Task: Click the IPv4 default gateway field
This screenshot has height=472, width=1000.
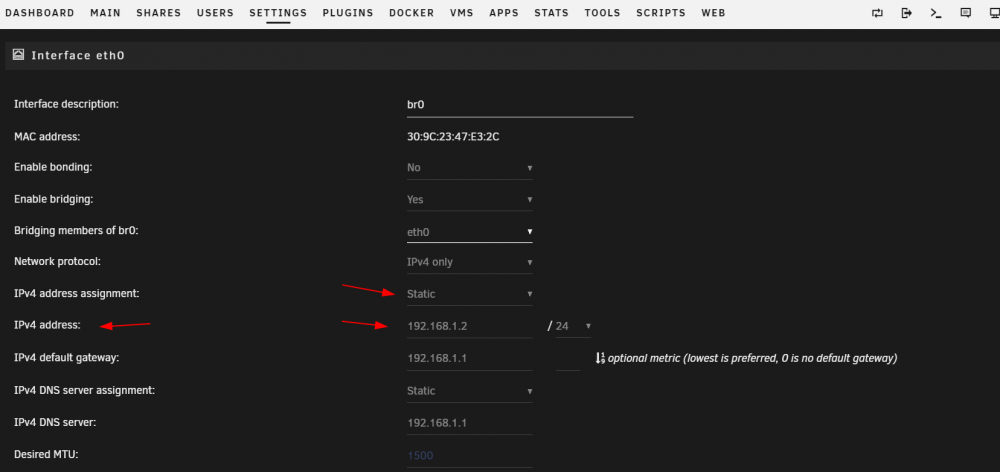Action: [x=469, y=358]
